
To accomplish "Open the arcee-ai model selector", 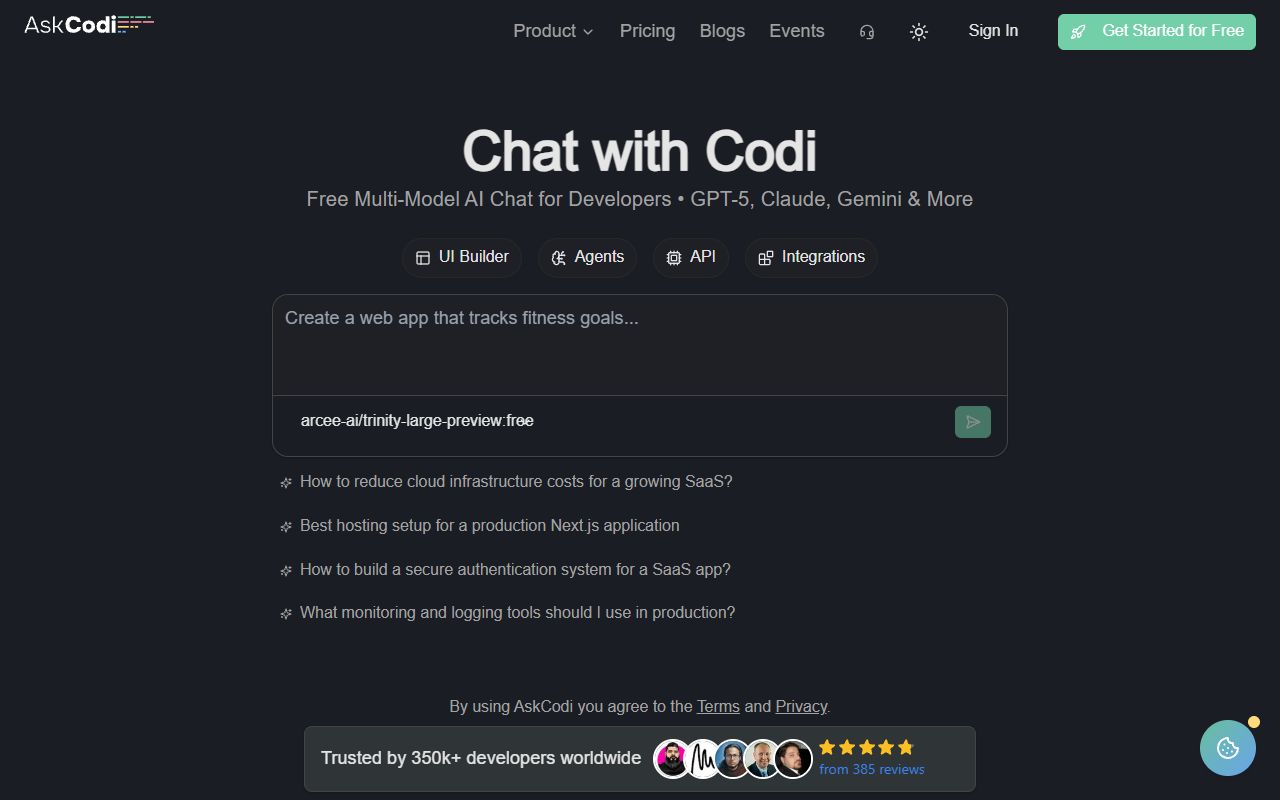I will point(417,420).
